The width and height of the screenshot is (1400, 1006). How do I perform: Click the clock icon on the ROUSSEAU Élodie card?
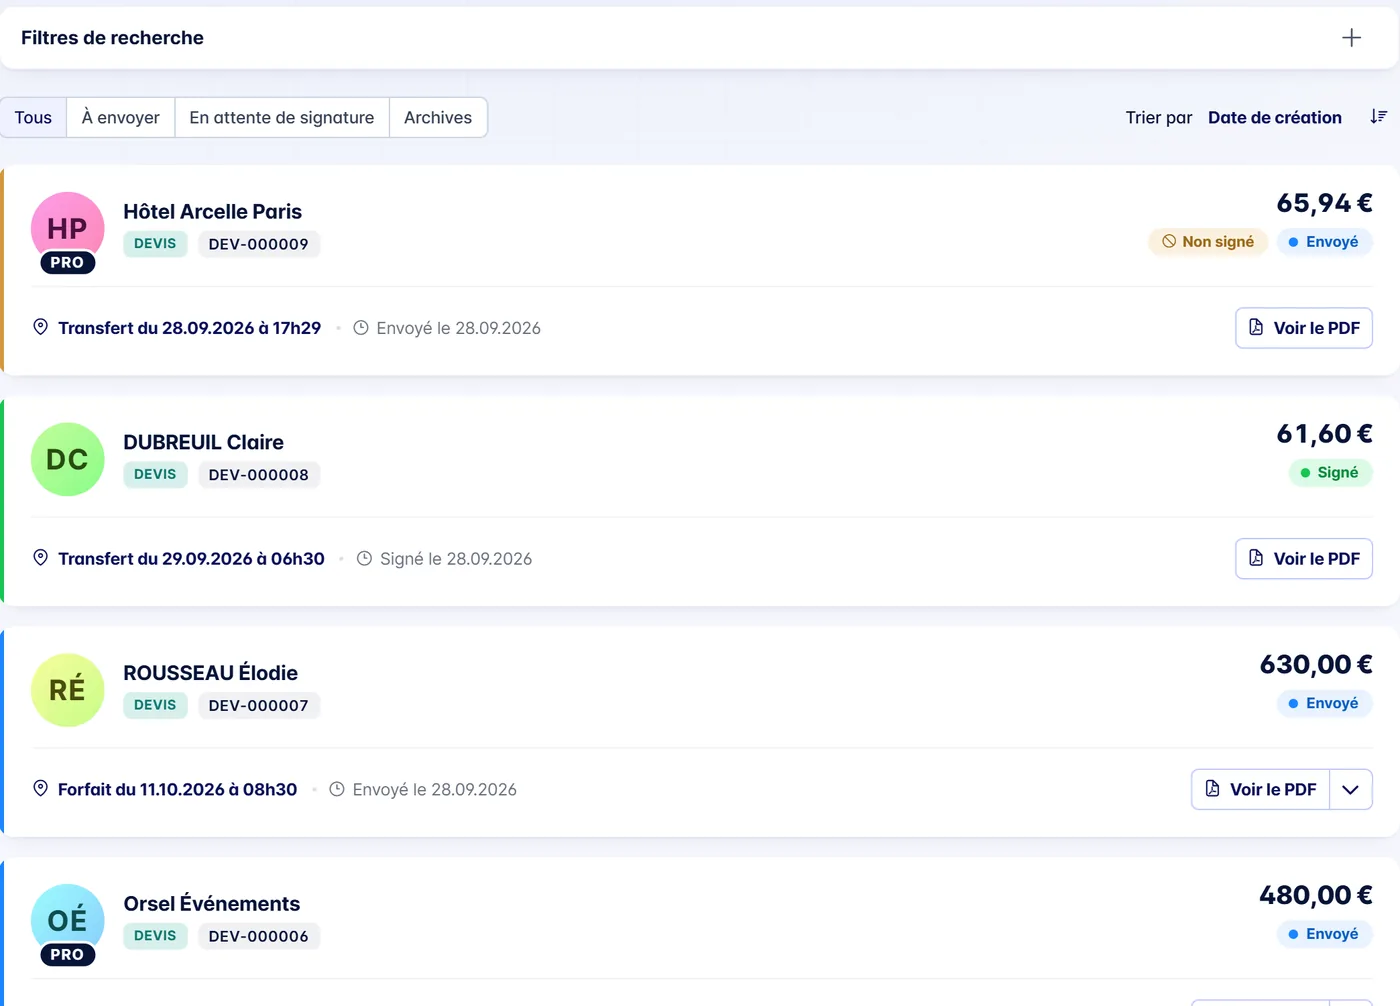pyautogui.click(x=337, y=789)
